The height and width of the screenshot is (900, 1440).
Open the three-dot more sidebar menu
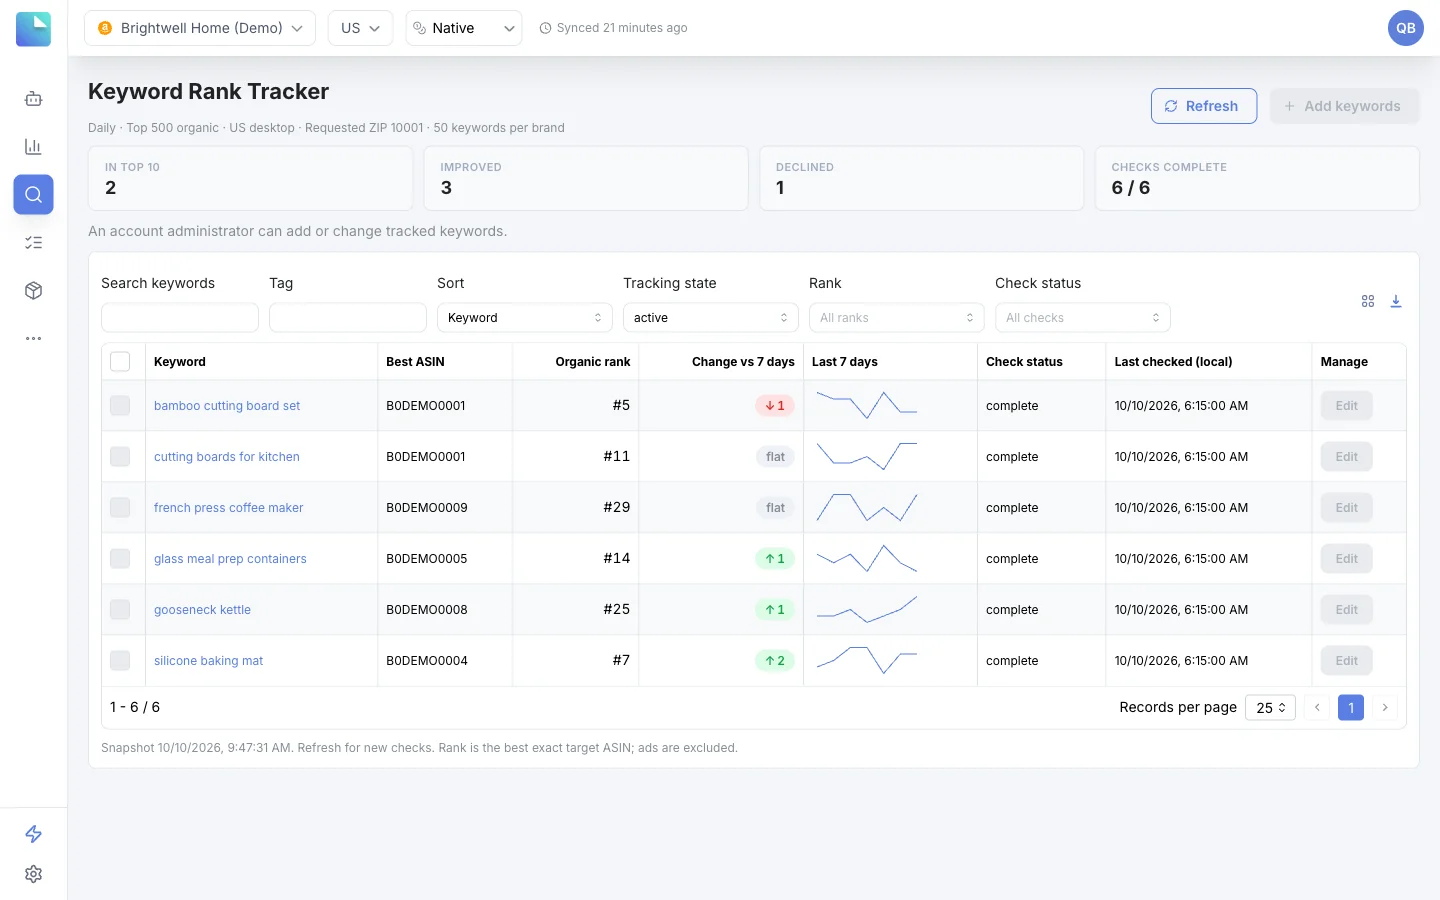pyautogui.click(x=33, y=338)
